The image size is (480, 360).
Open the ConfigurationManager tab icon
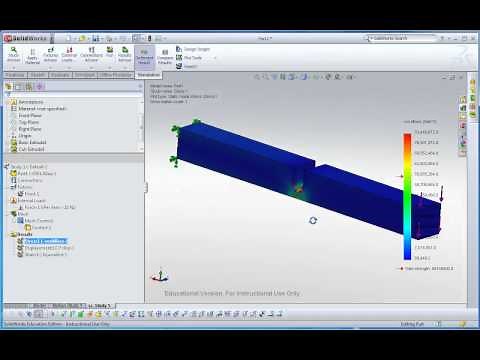(x=29, y=87)
